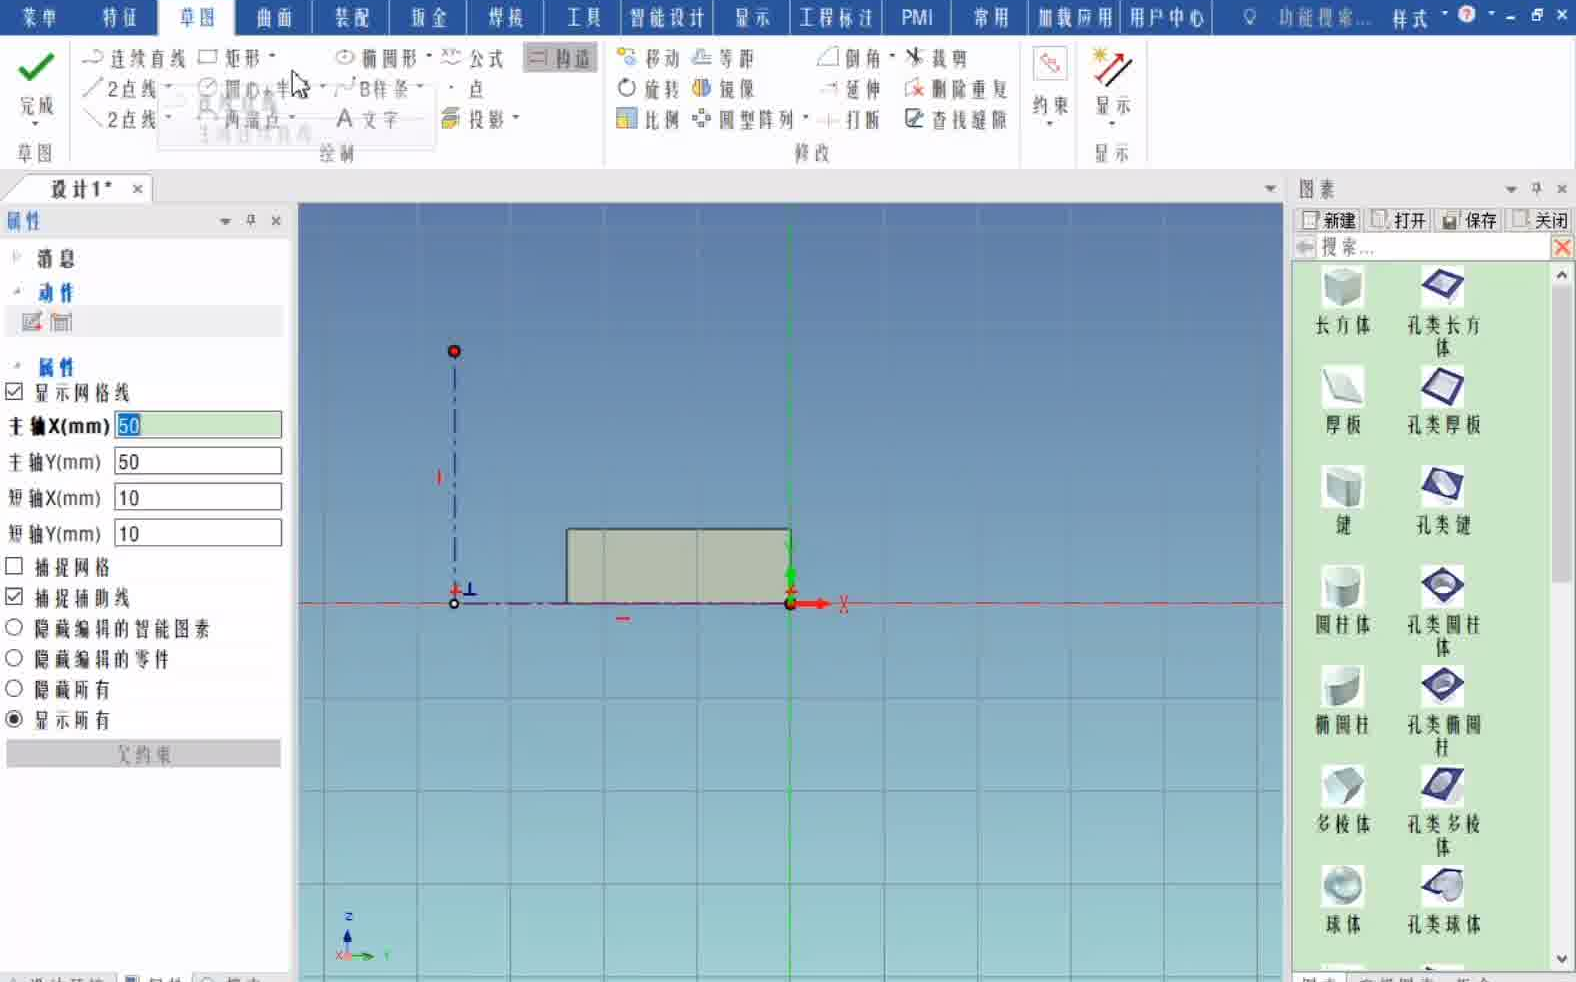Choose the 圆型阵列 circular pattern tool

click(x=744, y=119)
